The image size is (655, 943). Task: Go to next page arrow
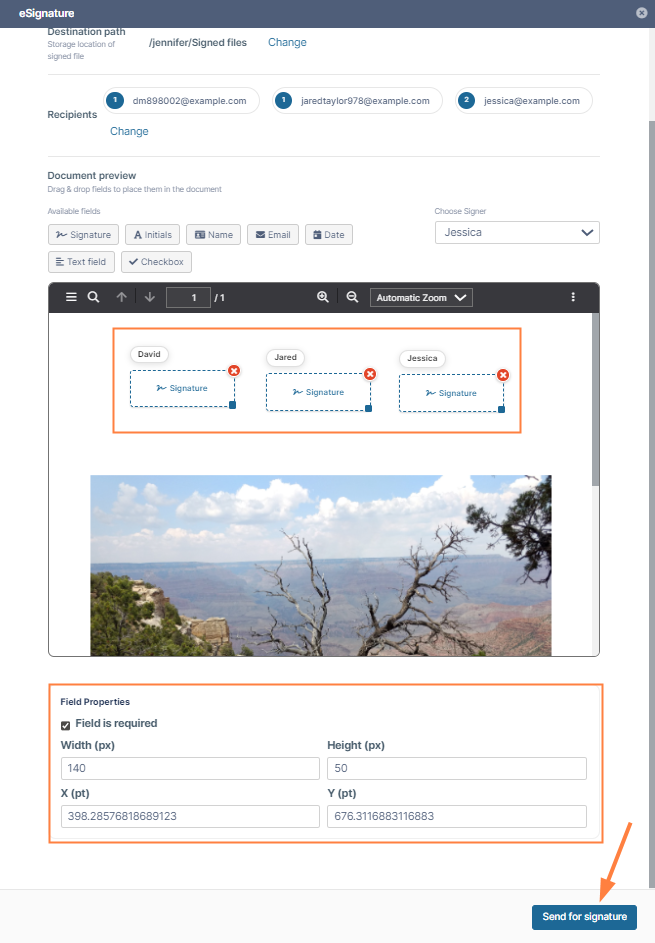point(150,297)
